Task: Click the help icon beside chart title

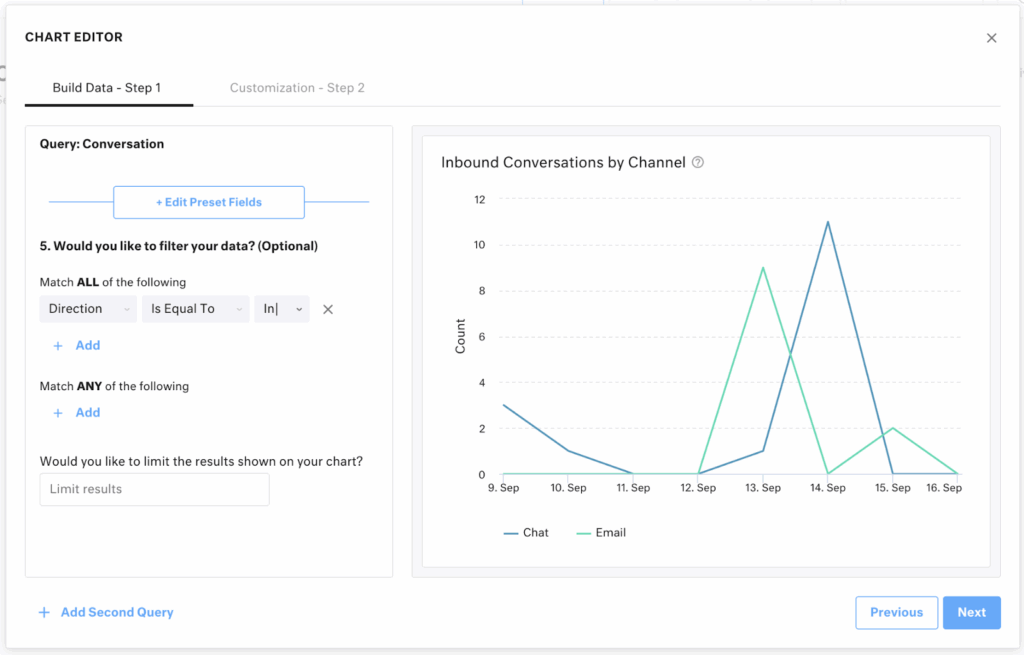Action: coord(698,162)
